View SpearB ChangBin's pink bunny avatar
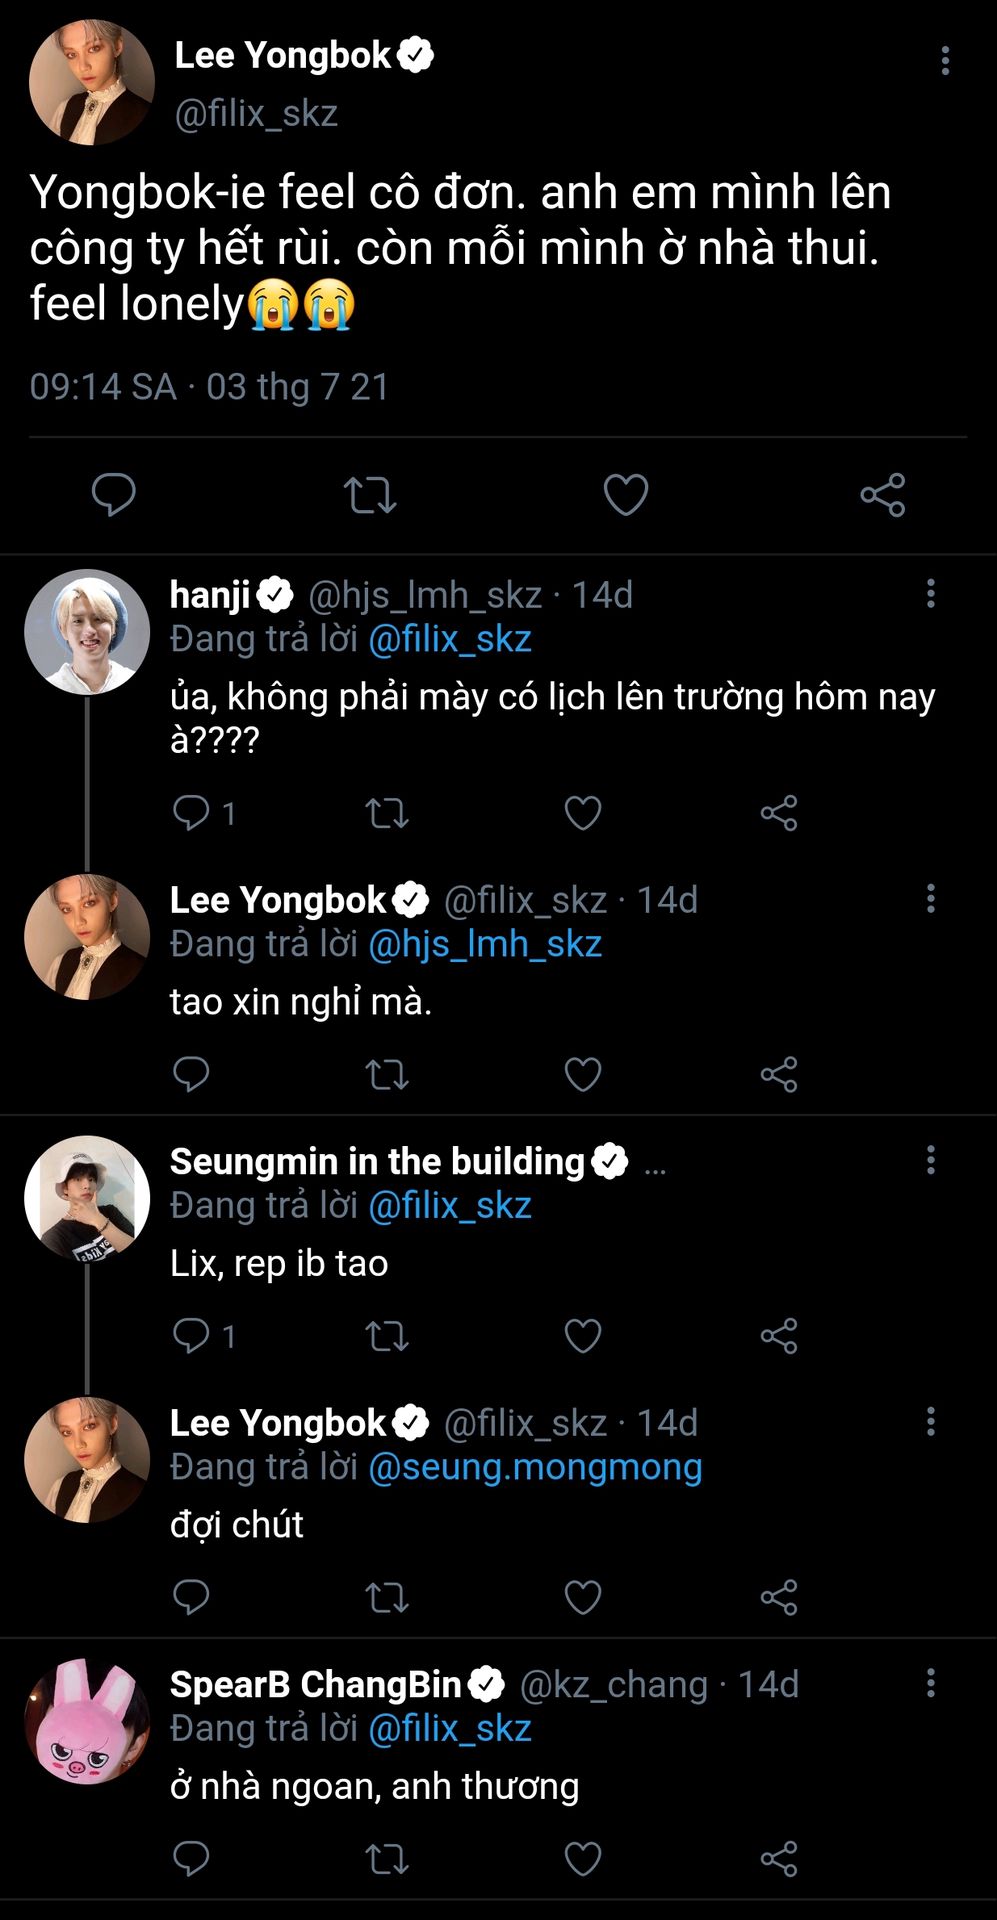 coord(87,1721)
